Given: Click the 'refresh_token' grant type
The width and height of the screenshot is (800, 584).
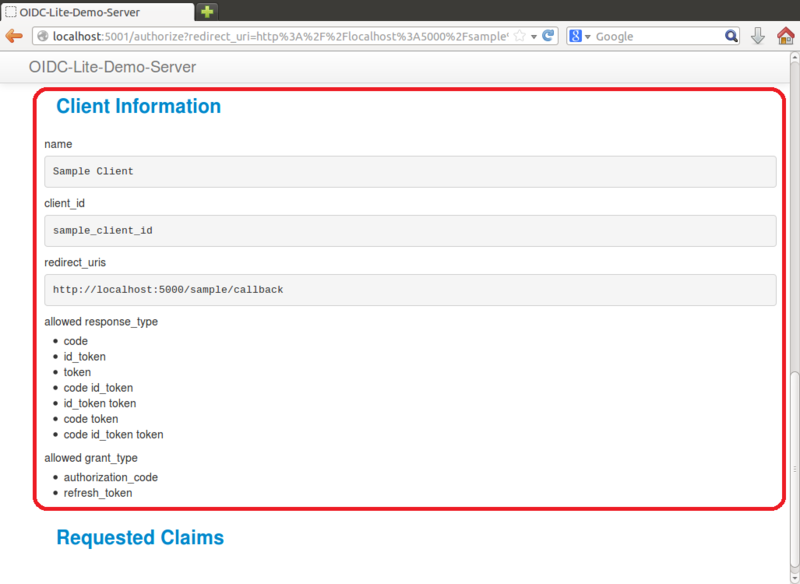Looking at the screenshot, I should click(98, 493).
